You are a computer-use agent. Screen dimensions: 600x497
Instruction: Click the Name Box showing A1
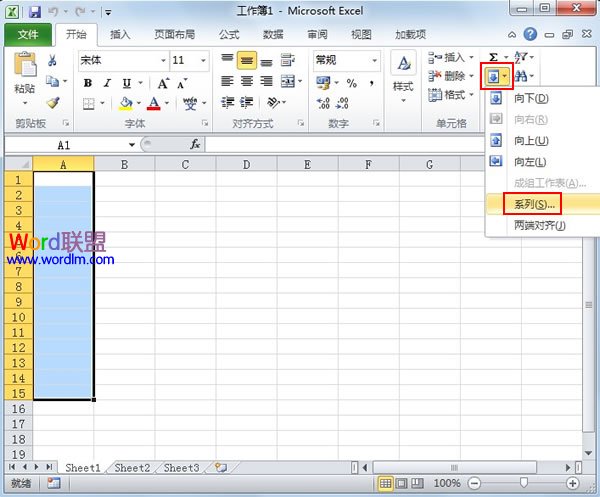[65, 144]
